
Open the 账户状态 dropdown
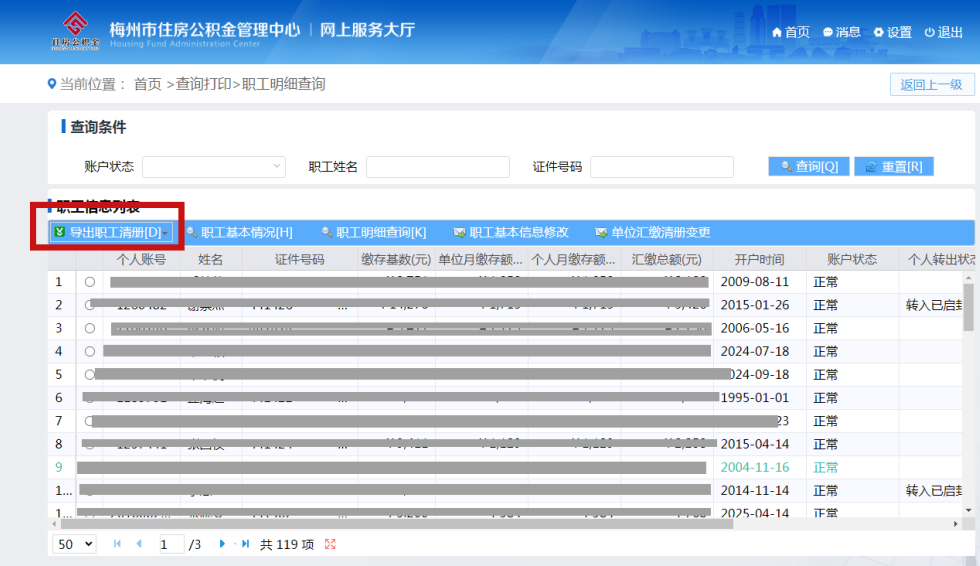(x=214, y=167)
